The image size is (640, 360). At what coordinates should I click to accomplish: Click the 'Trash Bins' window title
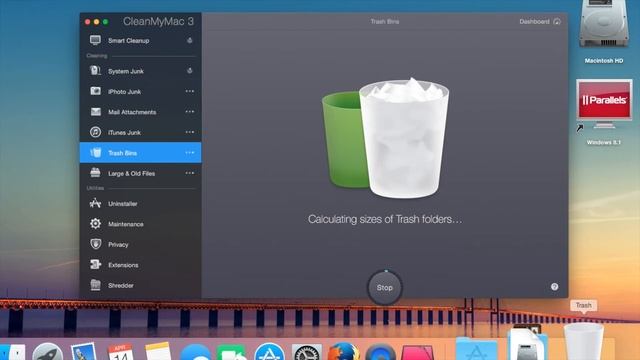pos(384,21)
